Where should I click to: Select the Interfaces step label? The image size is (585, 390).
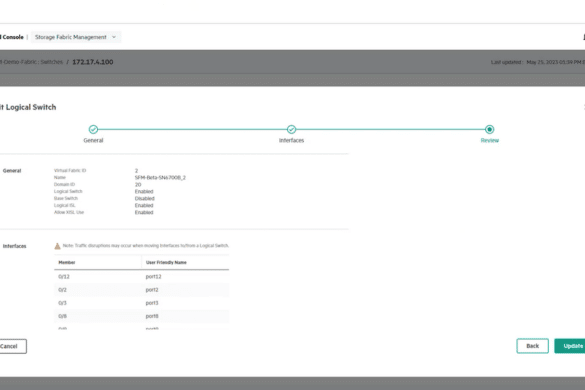[291, 140]
